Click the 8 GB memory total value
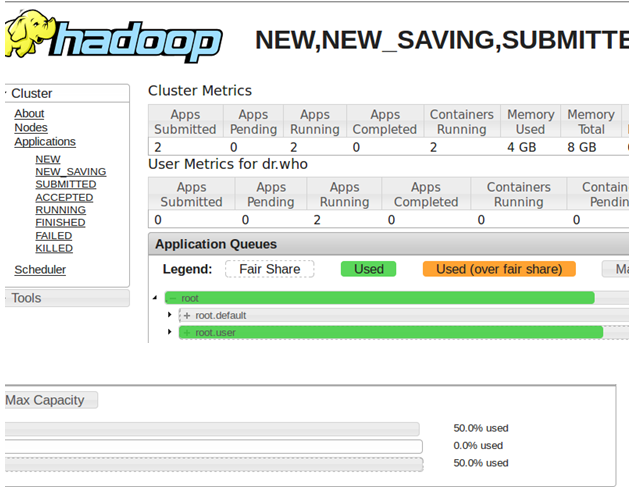Screen dimensions: 635x493 (582, 147)
